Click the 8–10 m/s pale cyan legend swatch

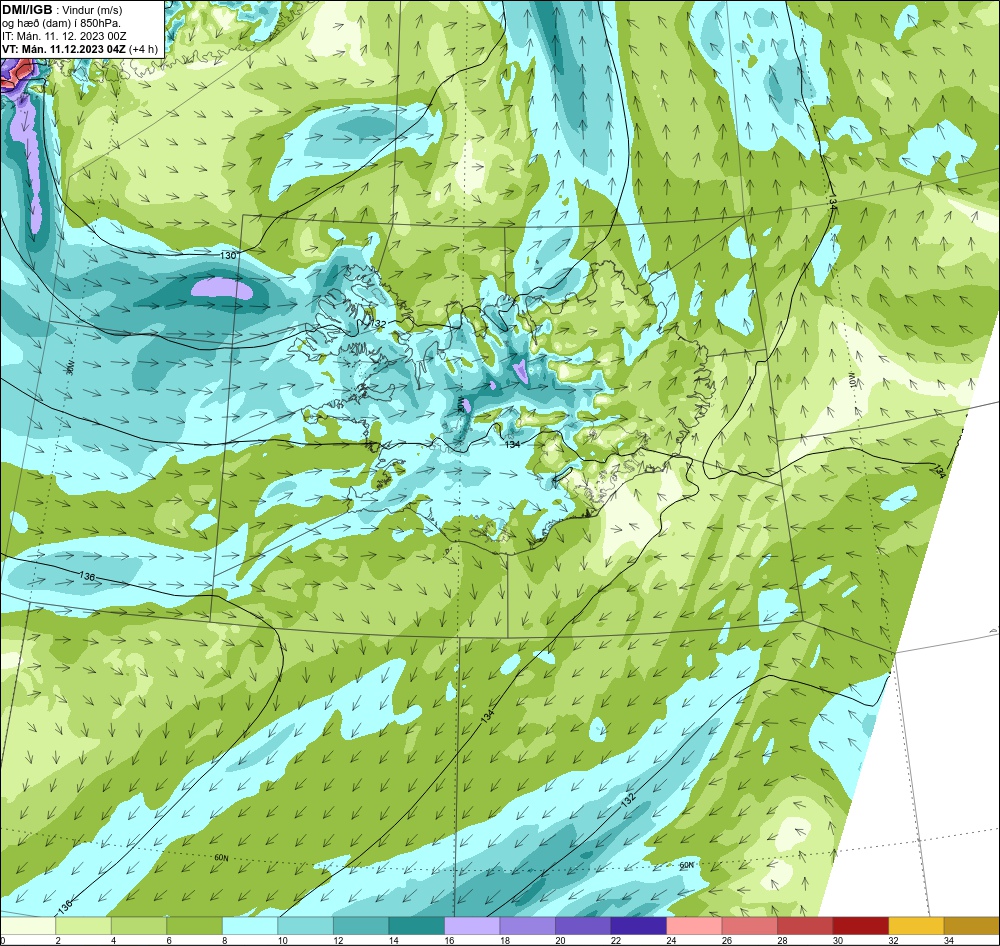(250, 926)
